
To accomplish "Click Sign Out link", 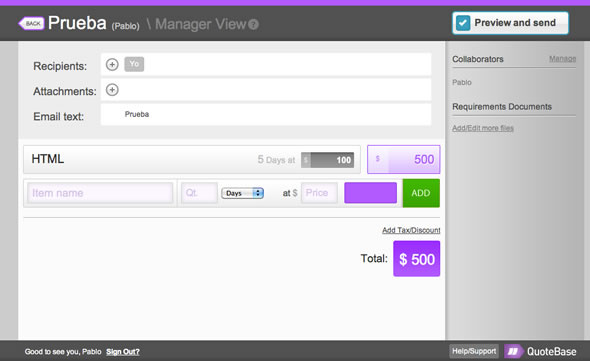I will [123, 352].
